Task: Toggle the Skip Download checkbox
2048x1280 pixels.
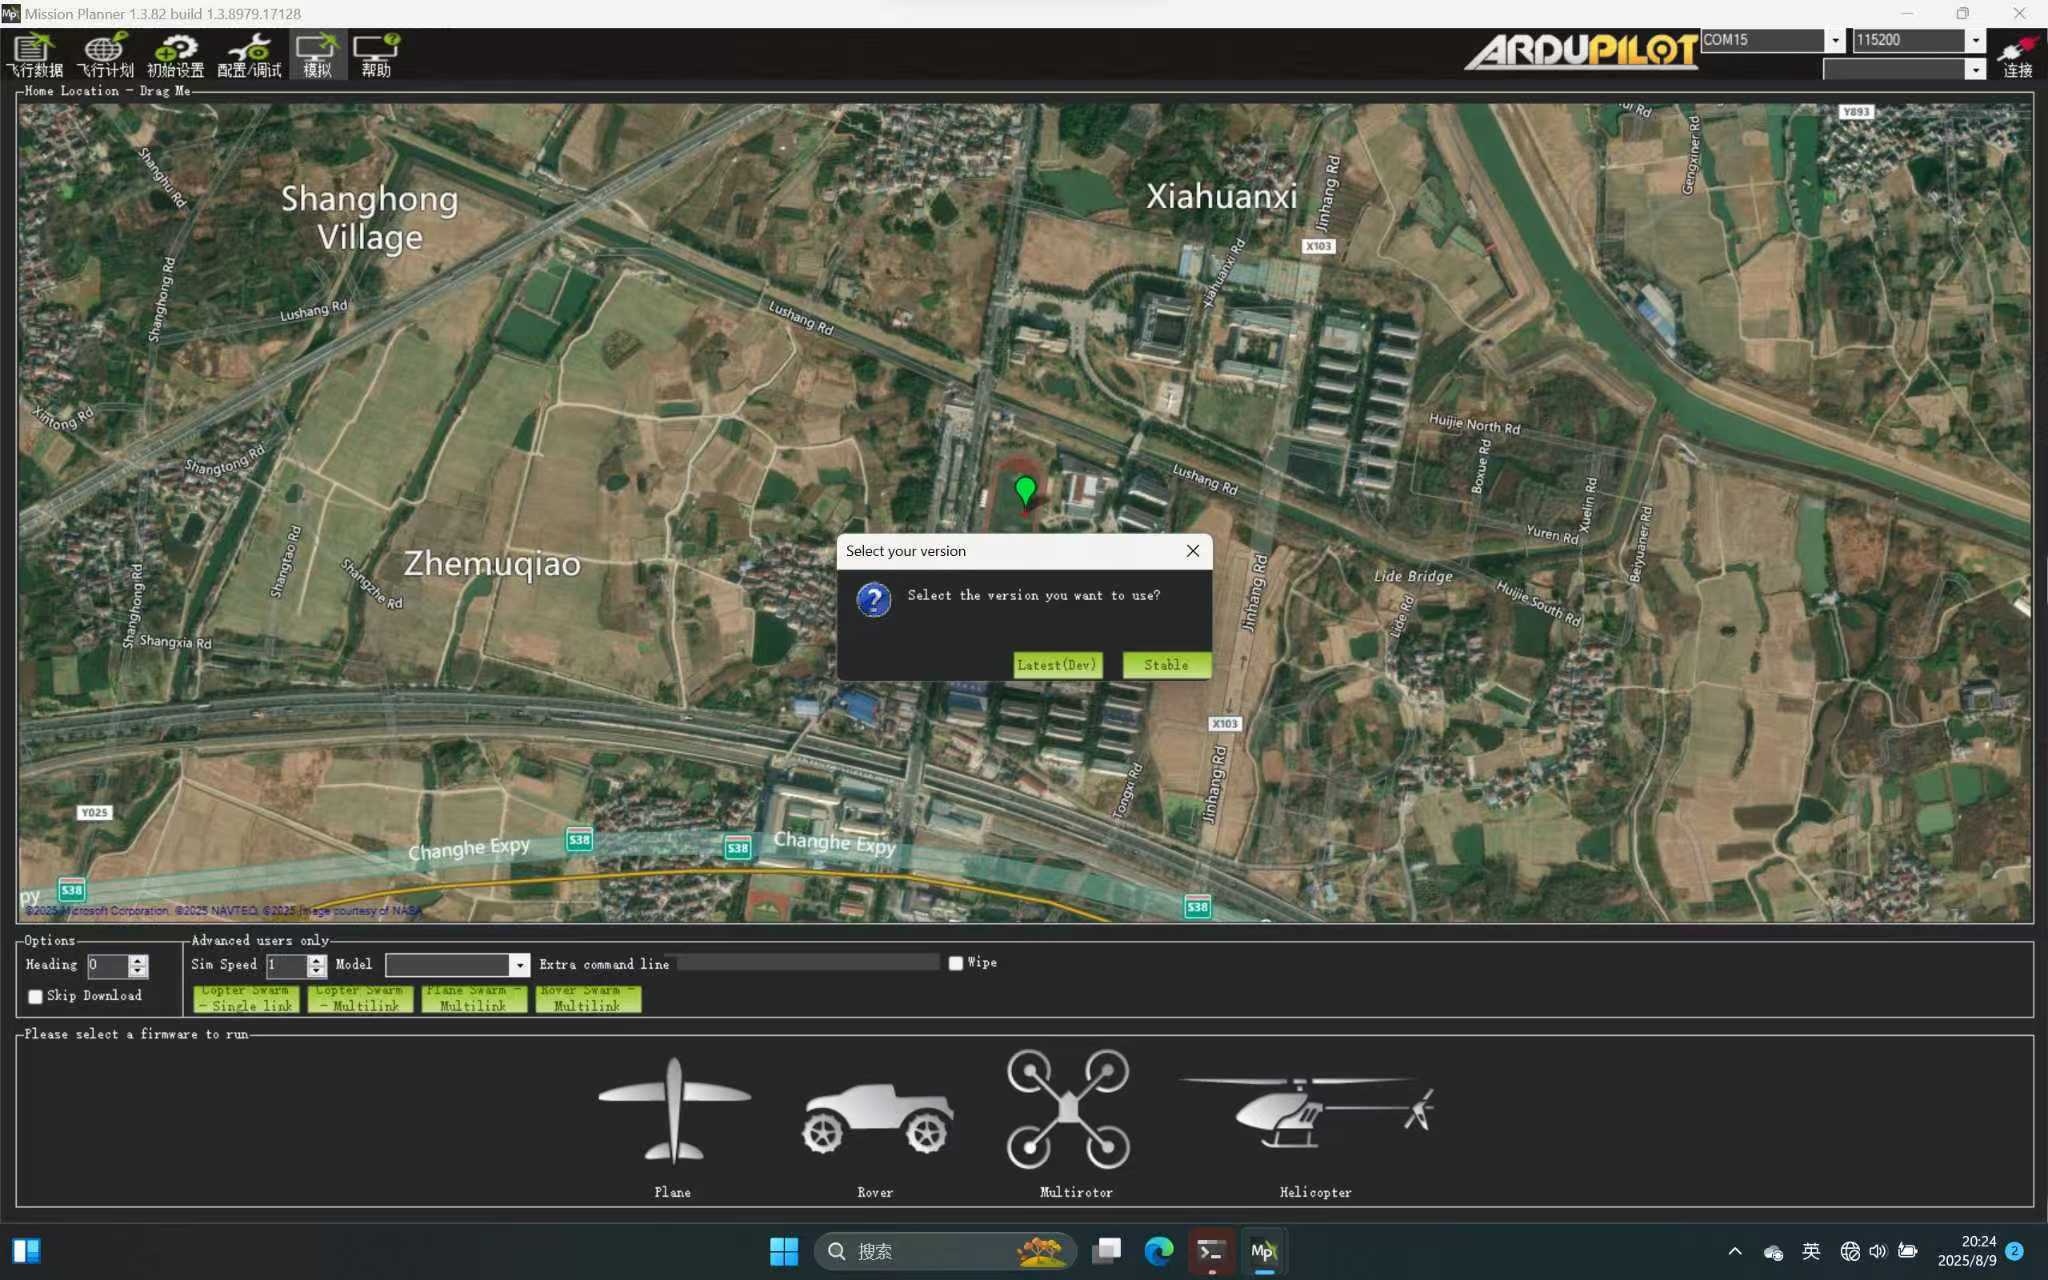Action: pyautogui.click(x=36, y=996)
